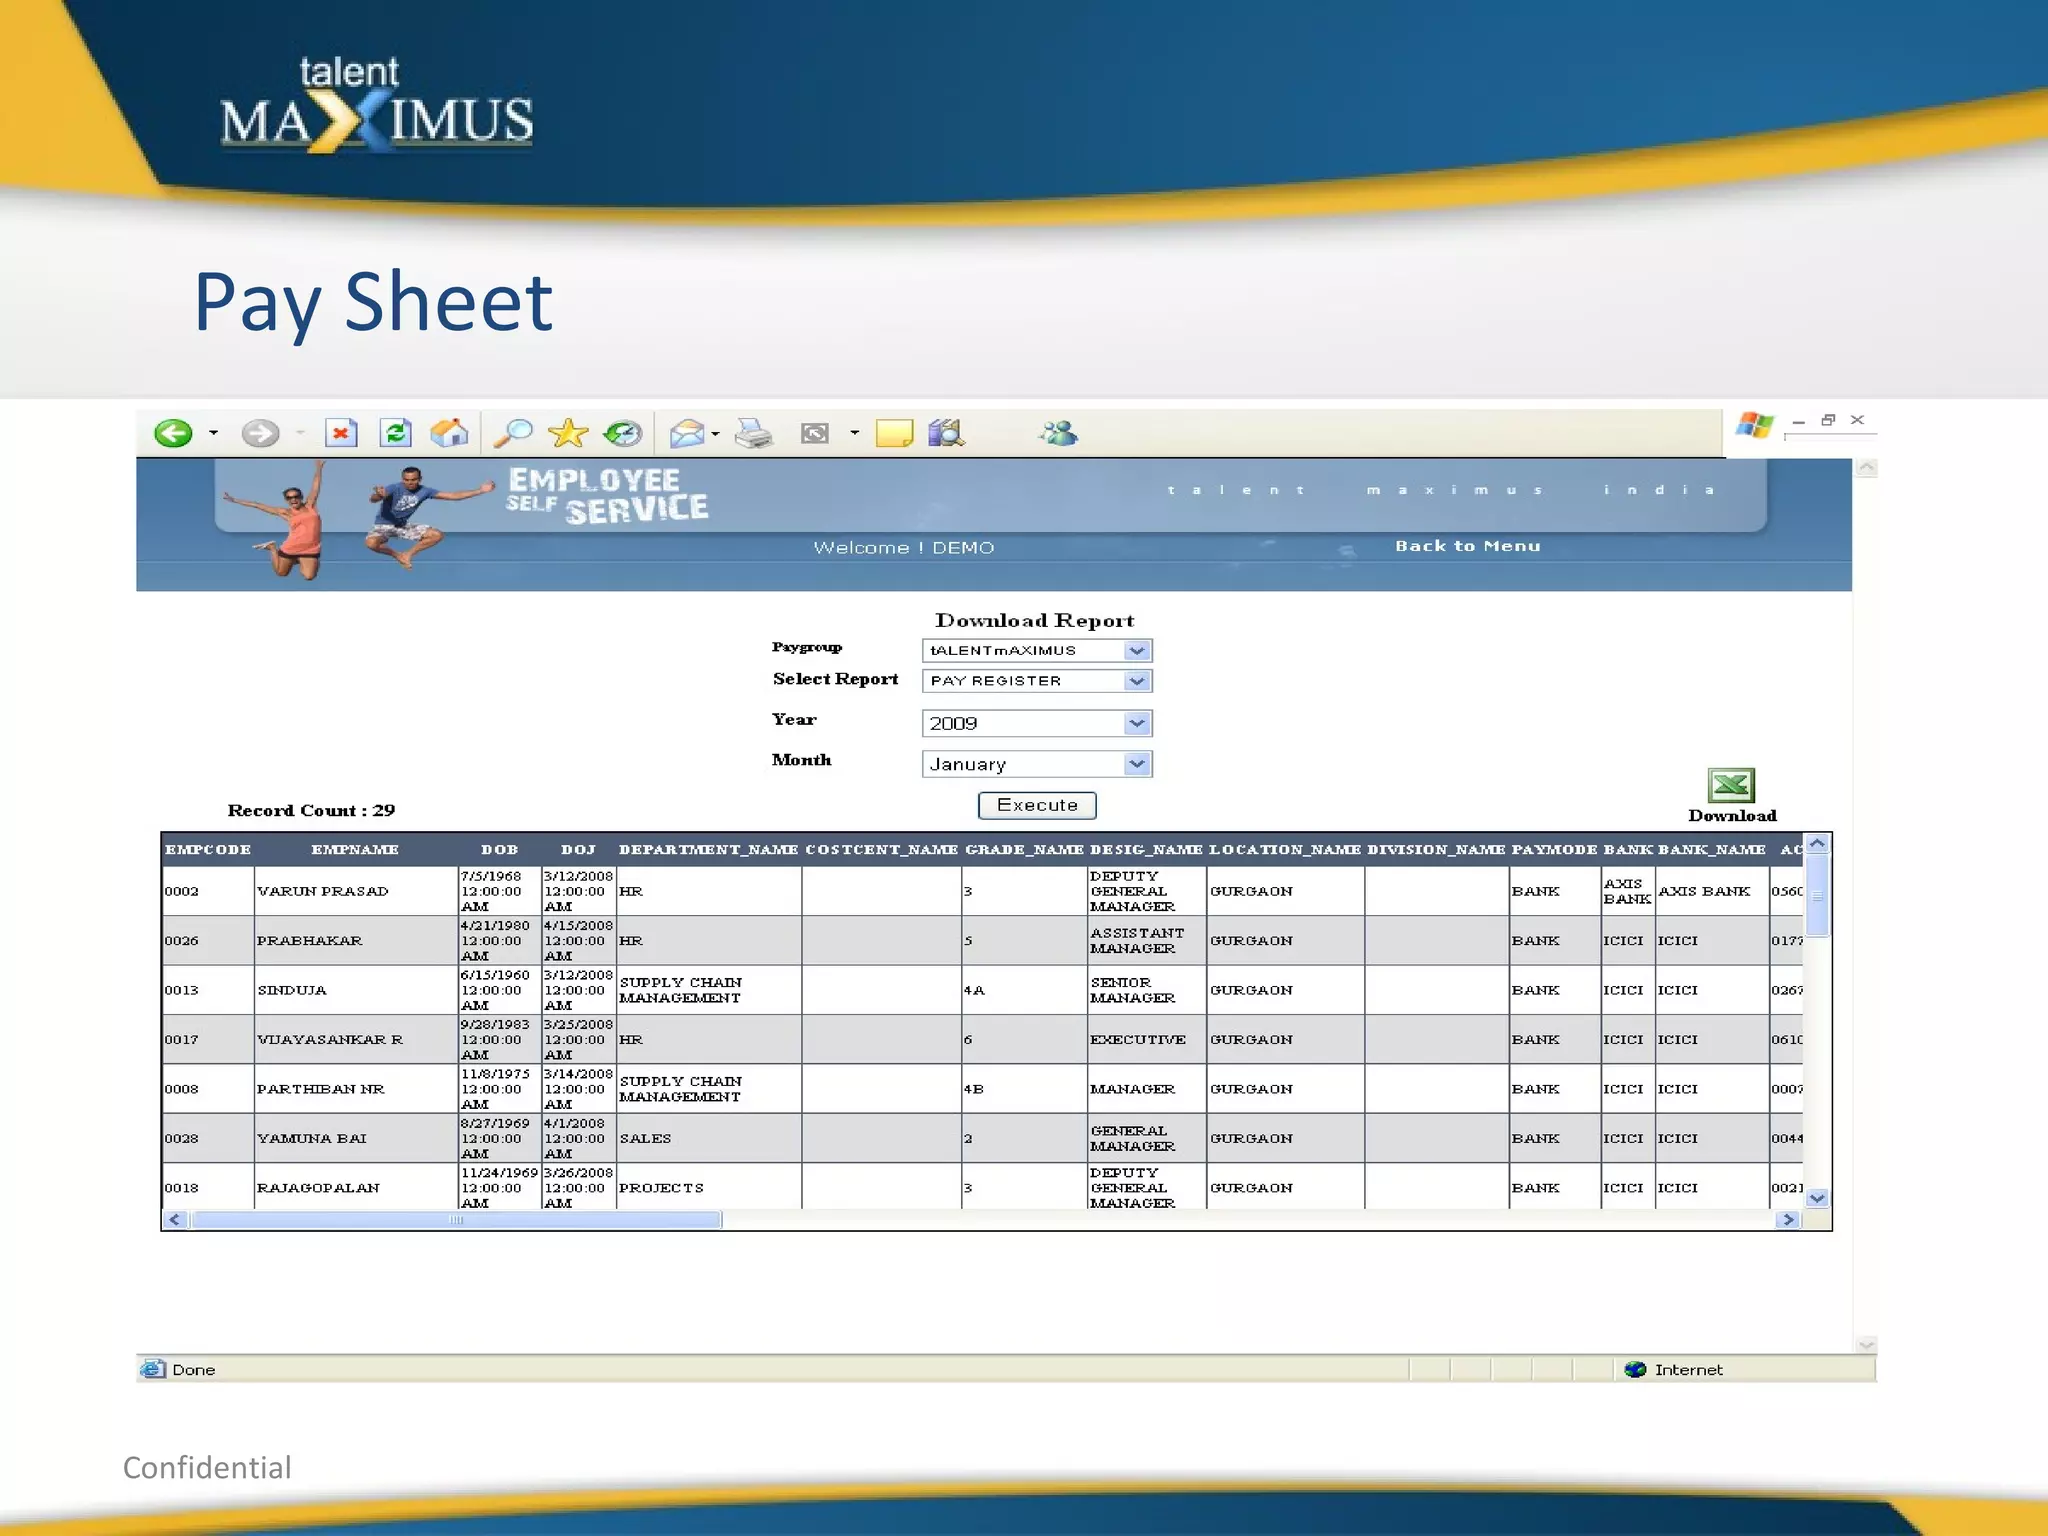Click the Print icon
Image resolution: width=2048 pixels, height=1536 pixels.
coord(754,433)
